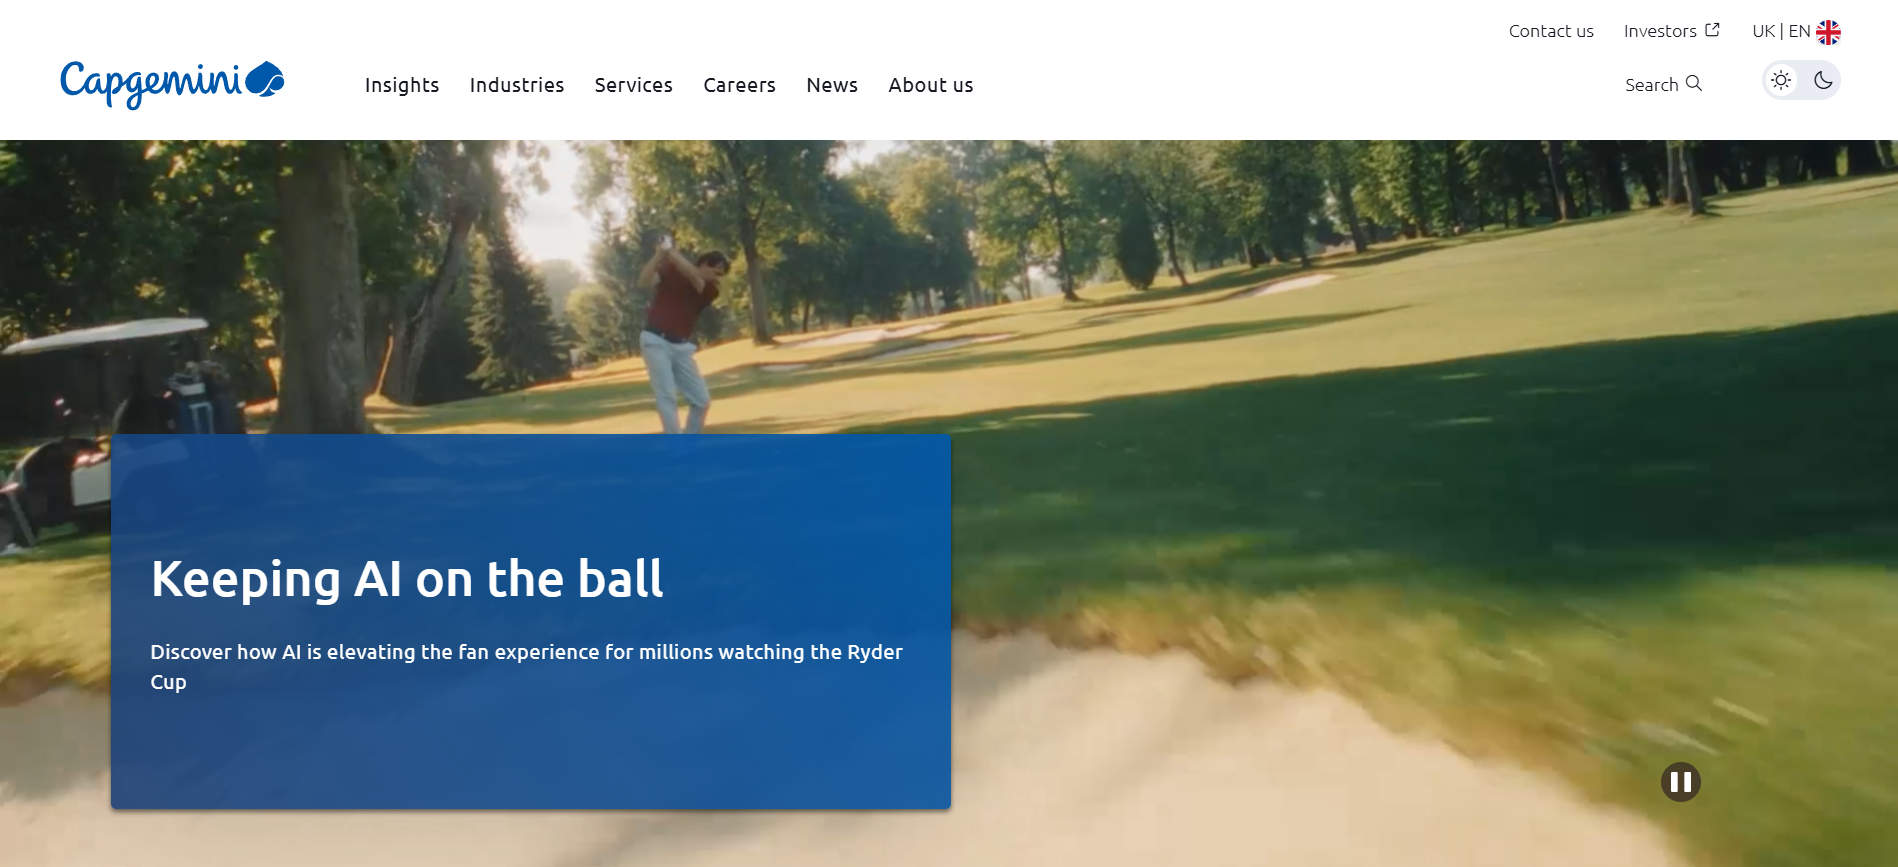Open the Insights menu
1898x867 pixels.
point(402,85)
